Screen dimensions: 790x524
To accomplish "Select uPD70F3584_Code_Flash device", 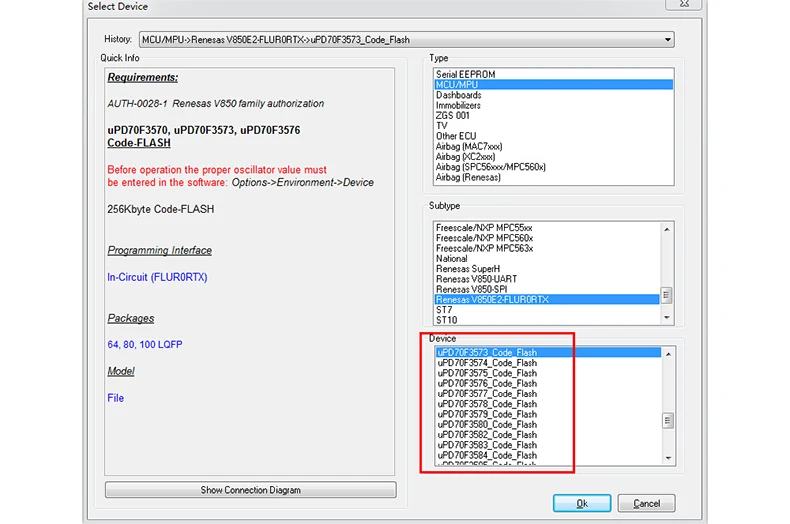I will click(x=548, y=455).
